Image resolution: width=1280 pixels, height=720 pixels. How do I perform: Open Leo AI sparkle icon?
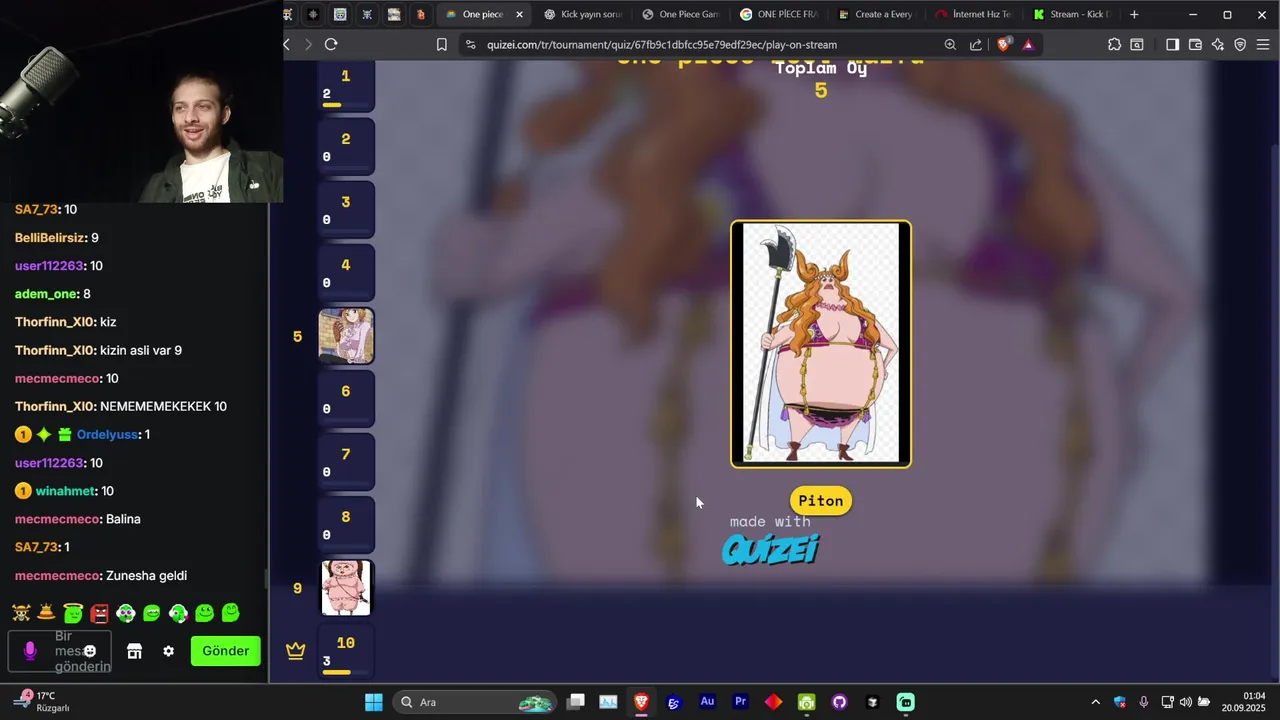(x=1217, y=44)
